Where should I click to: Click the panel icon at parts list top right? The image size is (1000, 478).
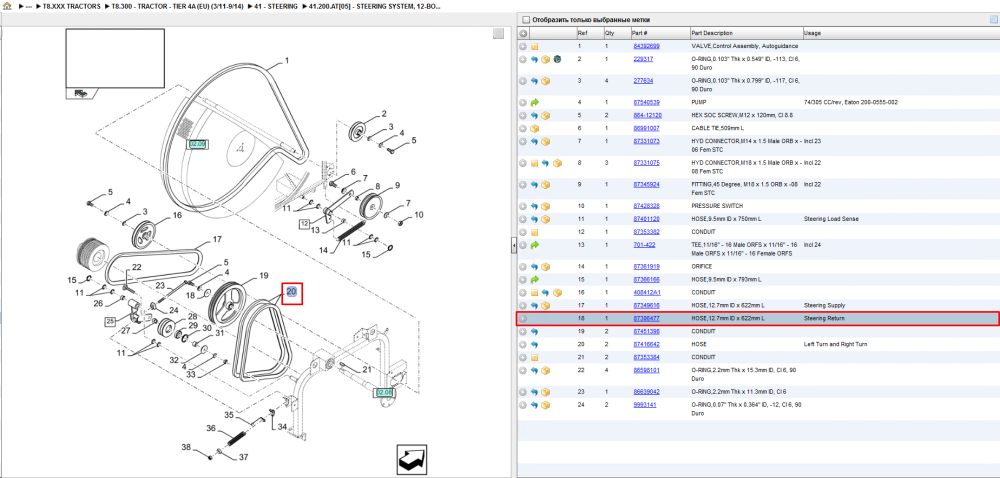coord(994,20)
